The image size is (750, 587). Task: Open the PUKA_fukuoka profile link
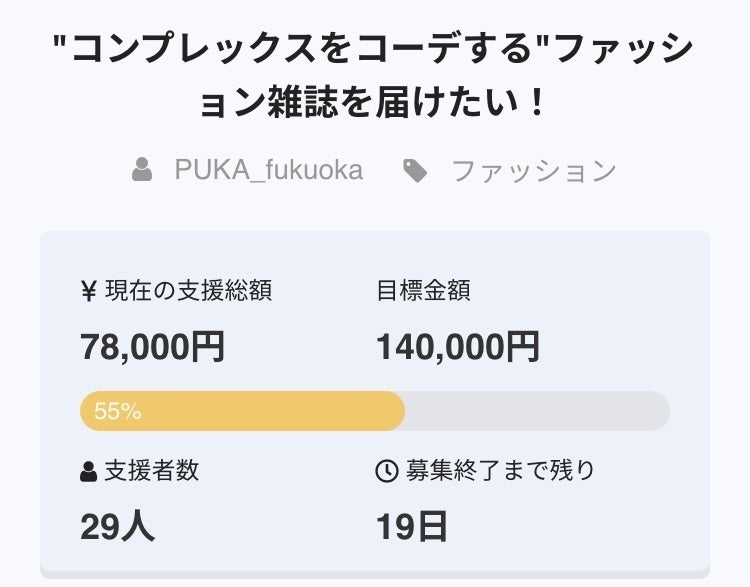pyautogui.click(x=268, y=171)
